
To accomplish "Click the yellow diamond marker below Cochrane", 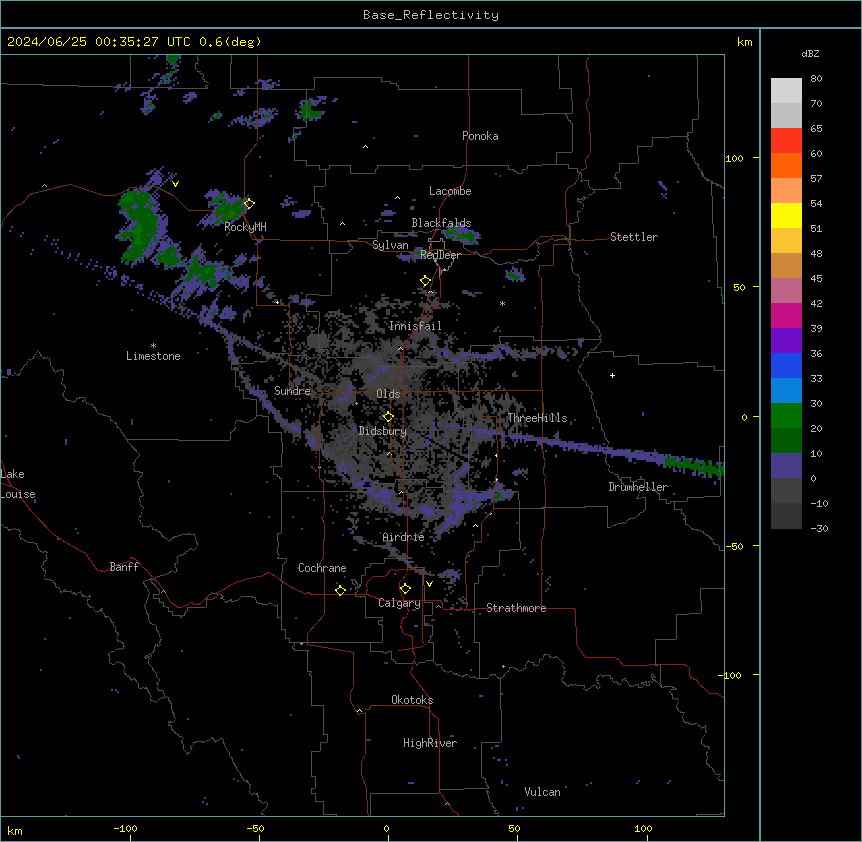I will [x=340, y=590].
